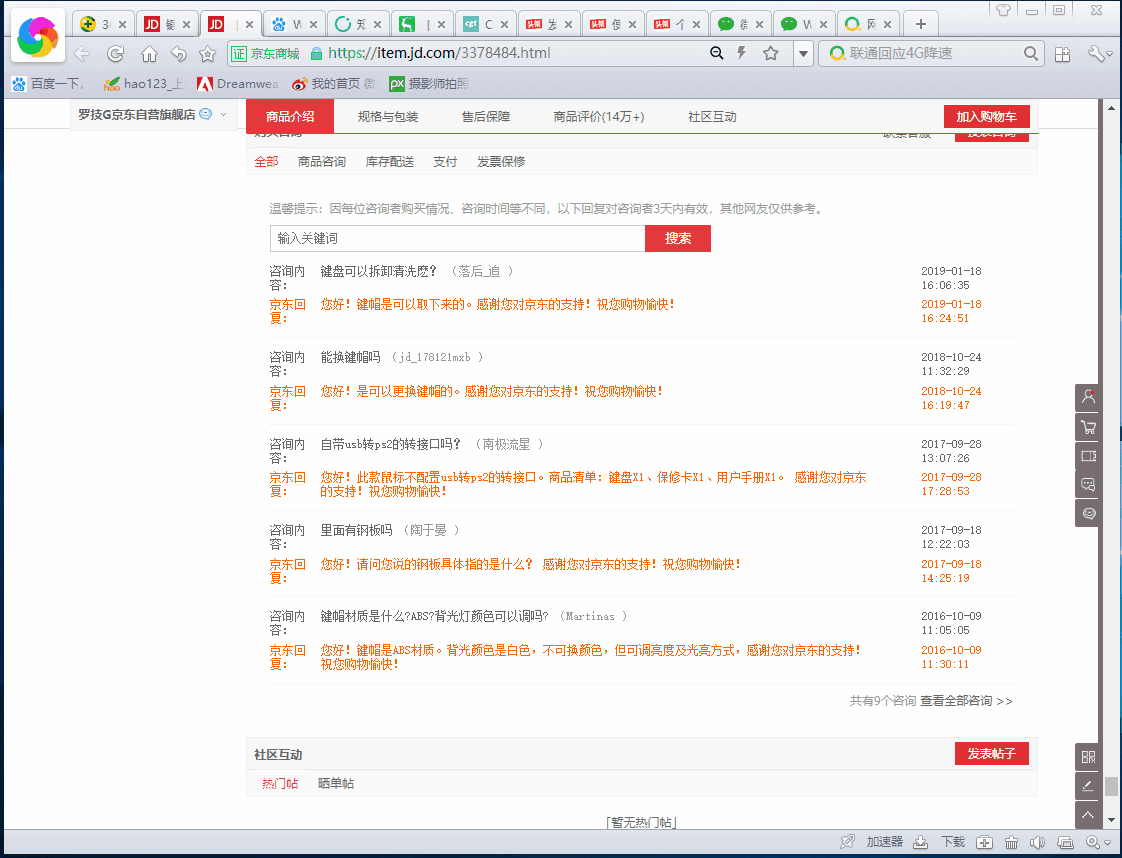
Task: Switch to the 社区互动 tab
Action: point(712,117)
